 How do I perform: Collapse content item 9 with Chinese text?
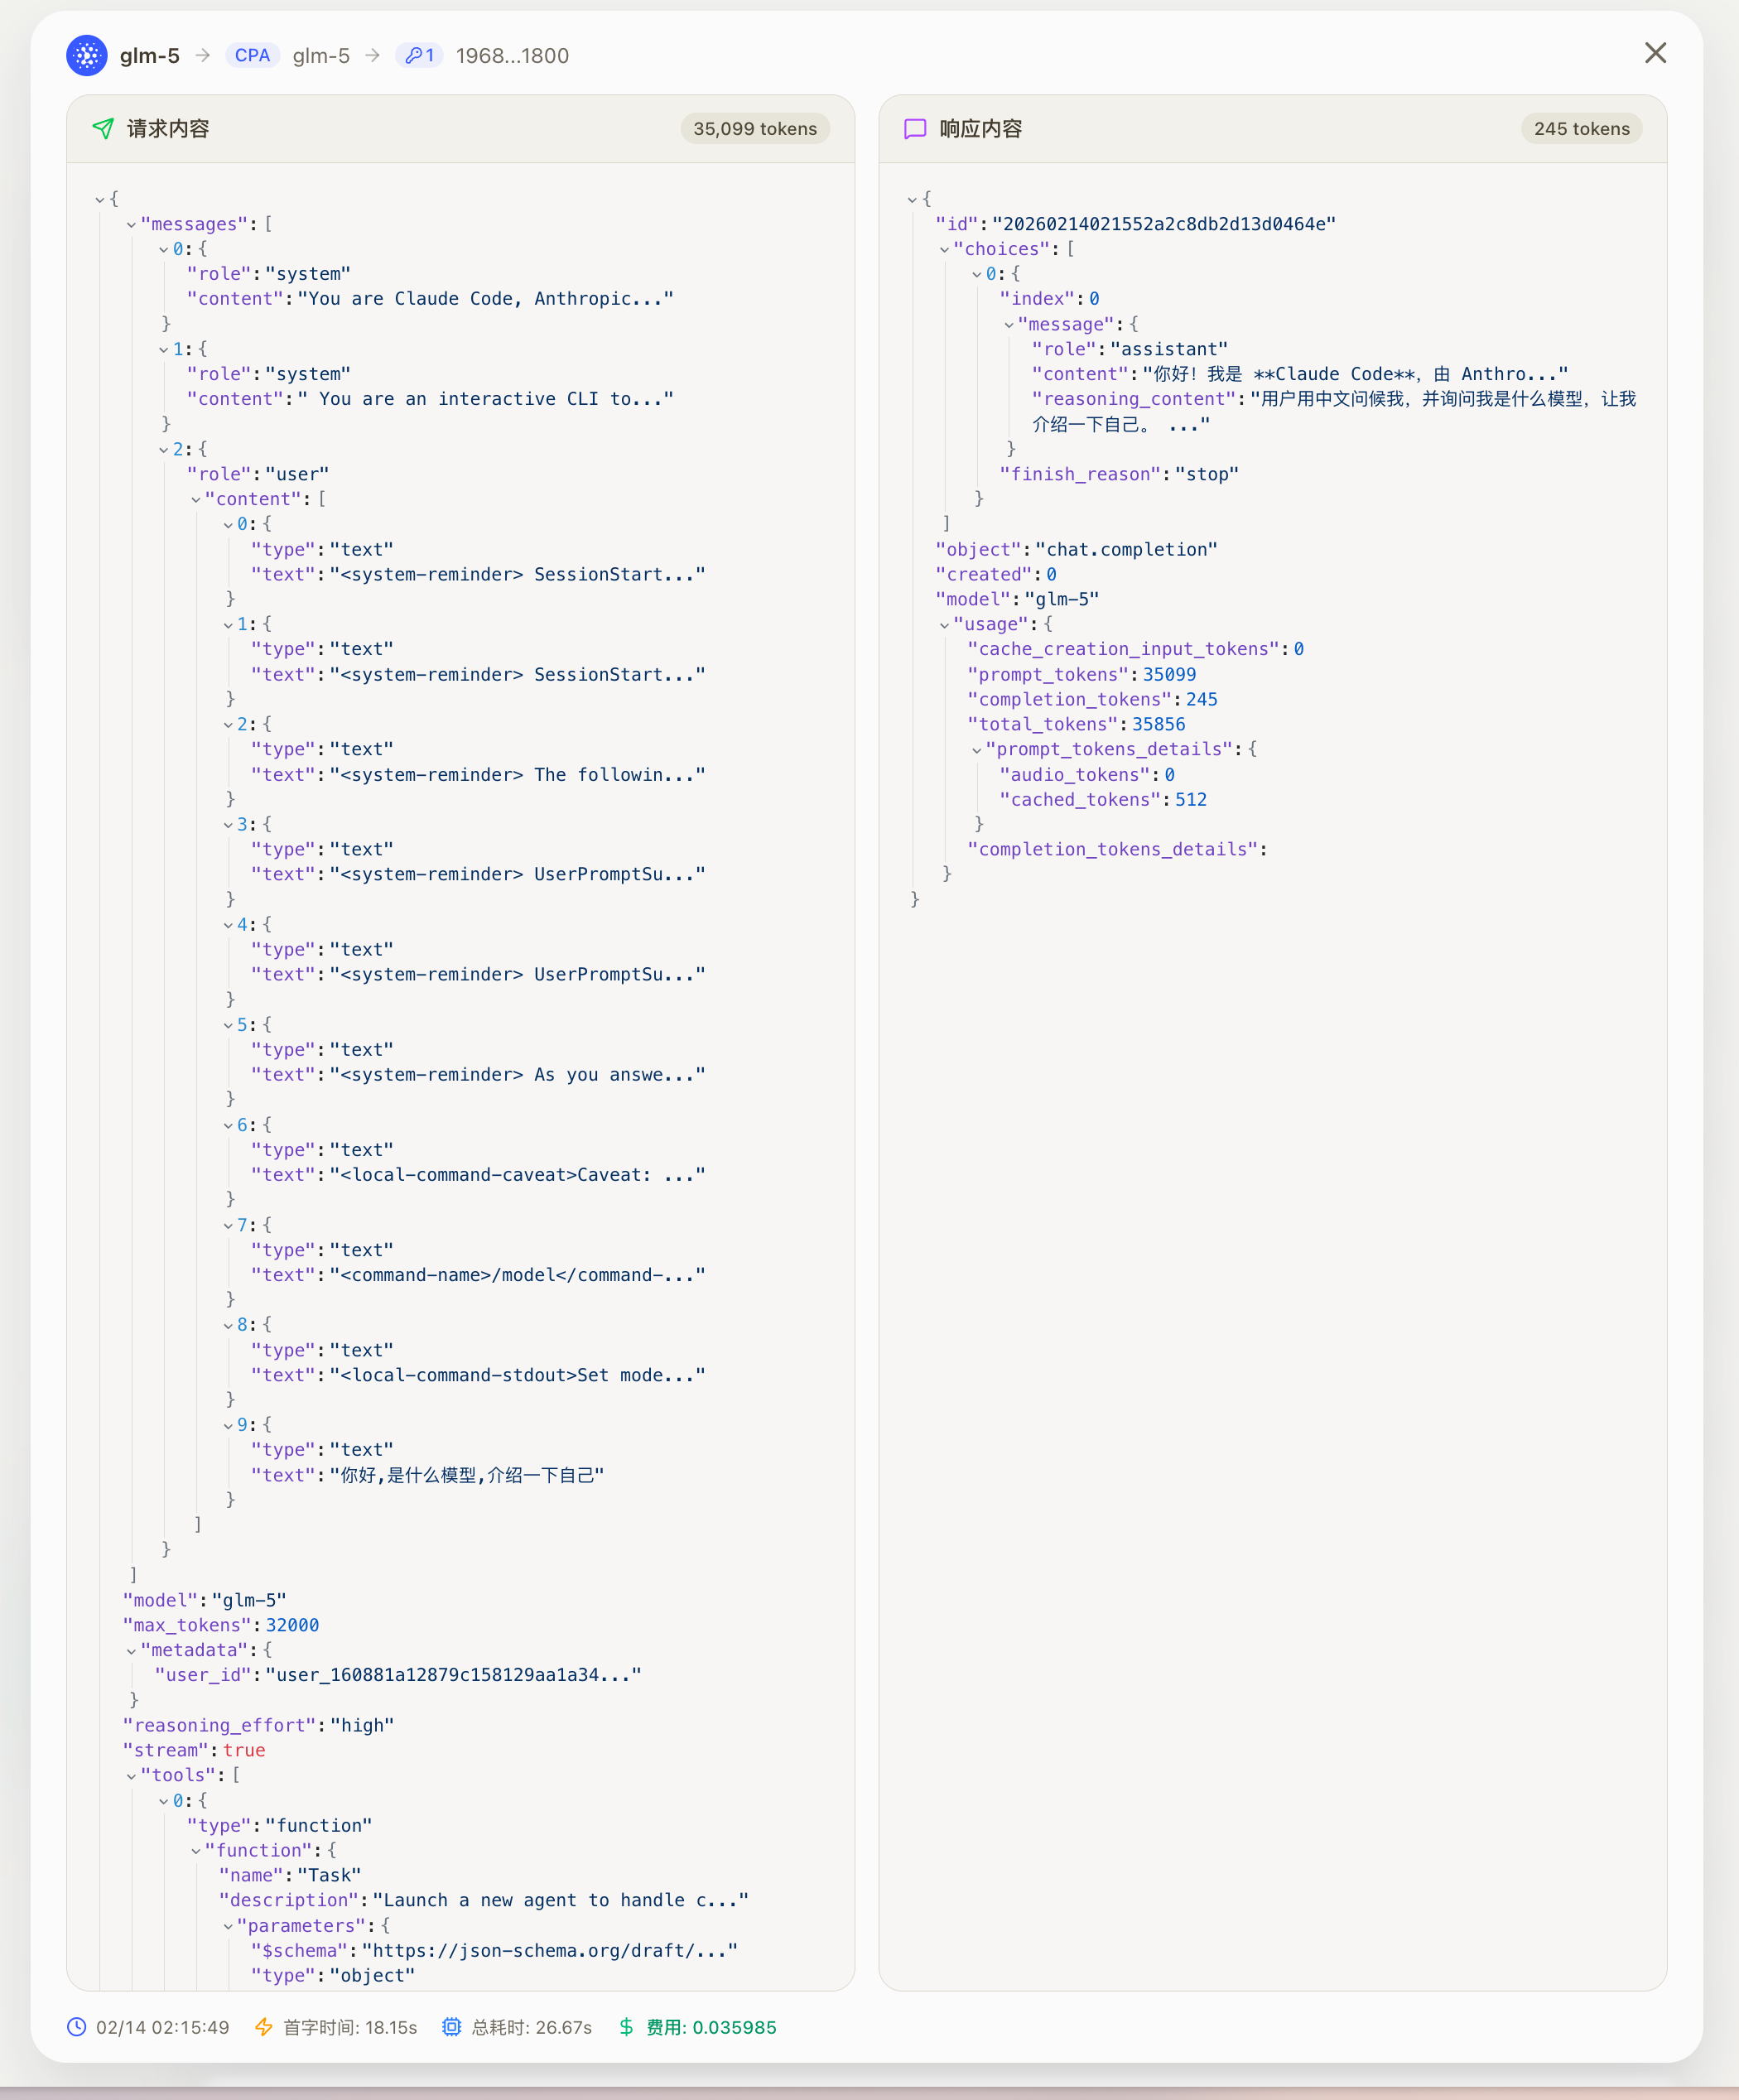(x=227, y=1425)
